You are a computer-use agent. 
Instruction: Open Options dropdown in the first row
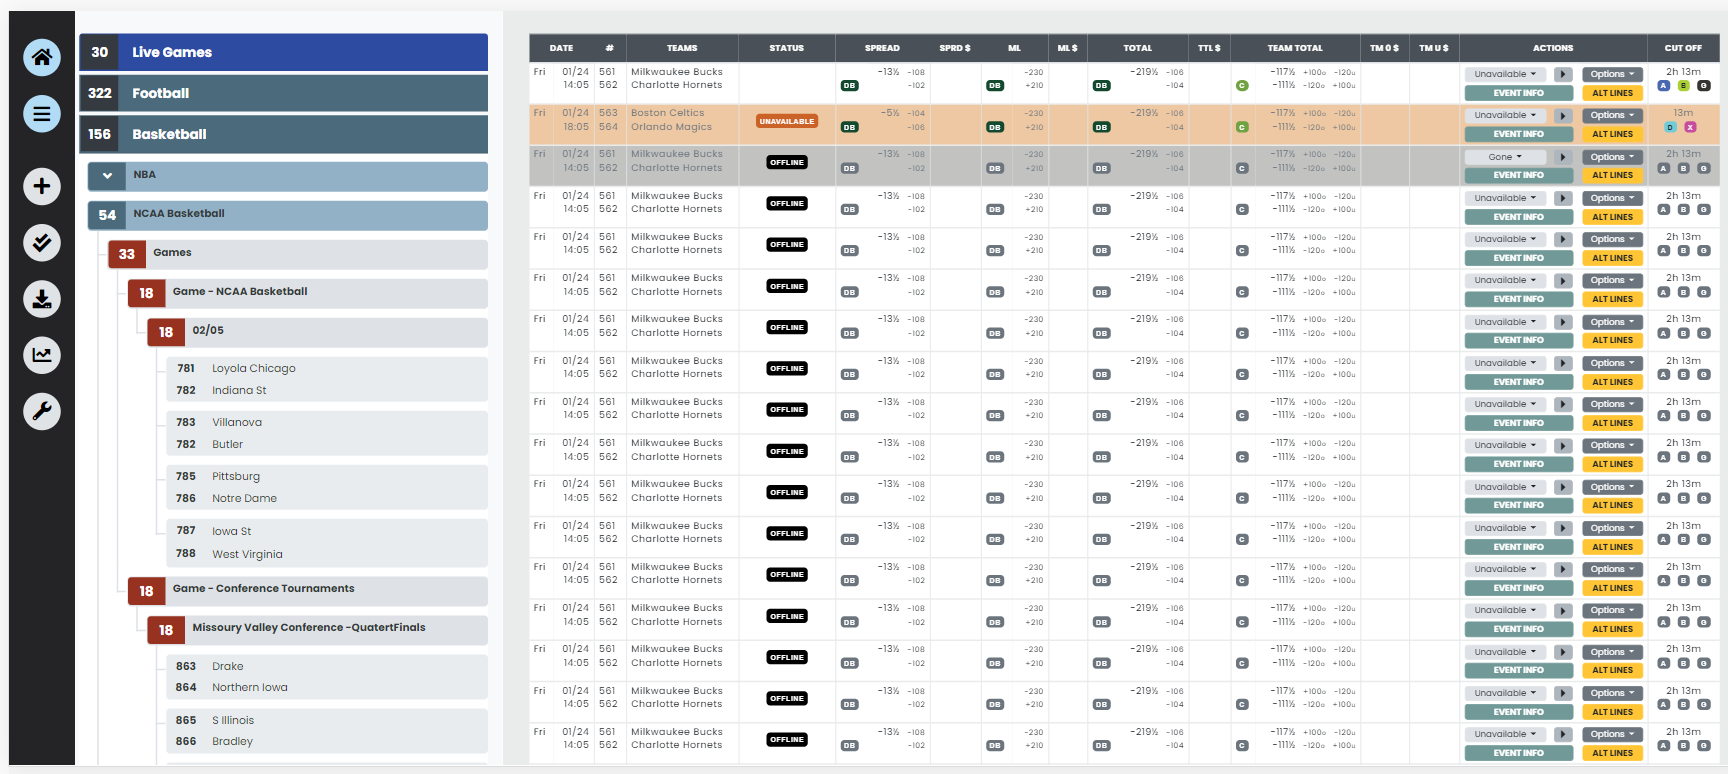point(1612,74)
